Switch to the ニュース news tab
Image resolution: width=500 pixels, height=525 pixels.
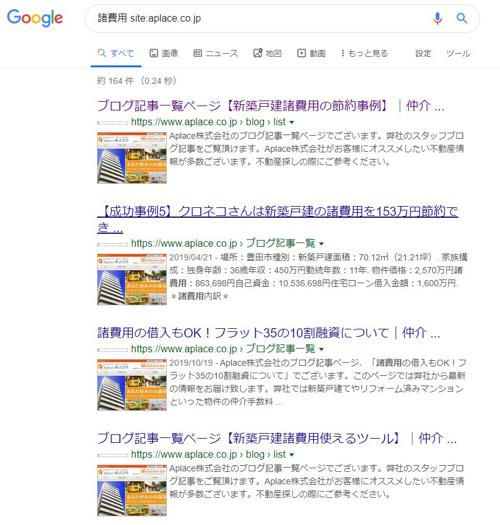pyautogui.click(x=216, y=53)
